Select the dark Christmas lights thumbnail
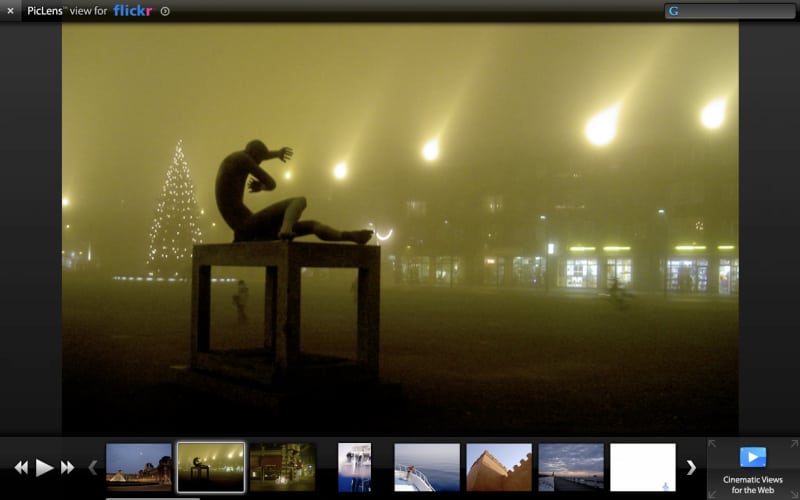 pyautogui.click(x=283, y=467)
